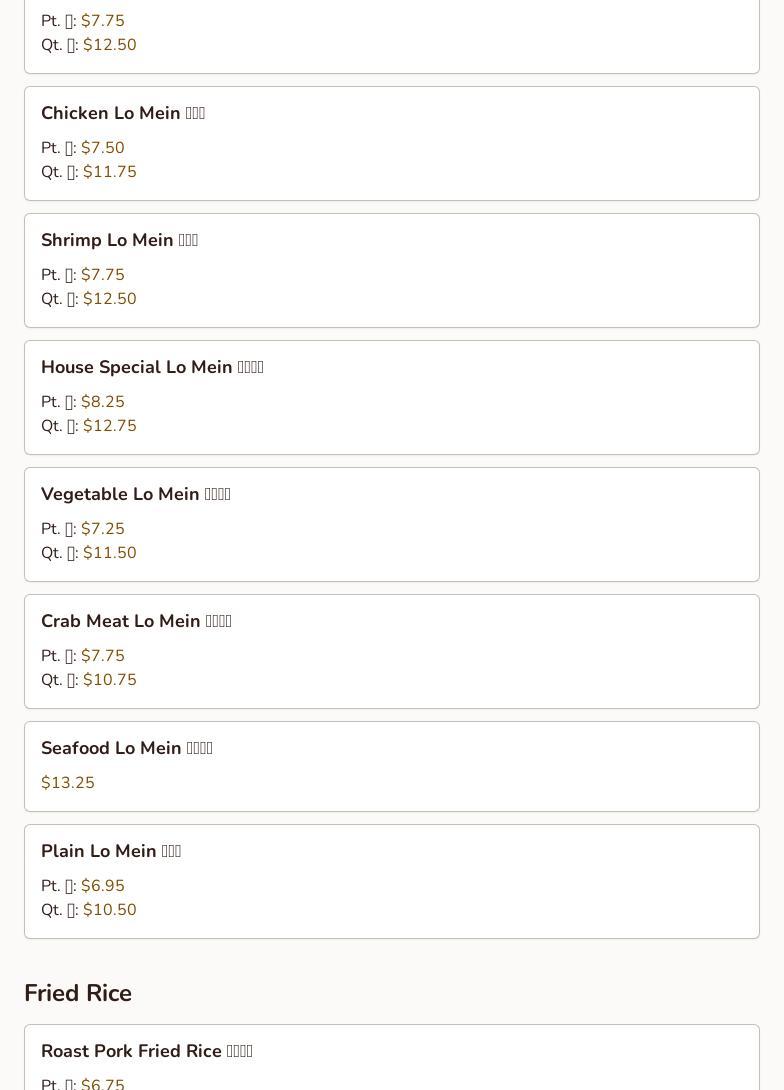Choose House Special Lo Mein quart $12.75

click(x=109, y=426)
